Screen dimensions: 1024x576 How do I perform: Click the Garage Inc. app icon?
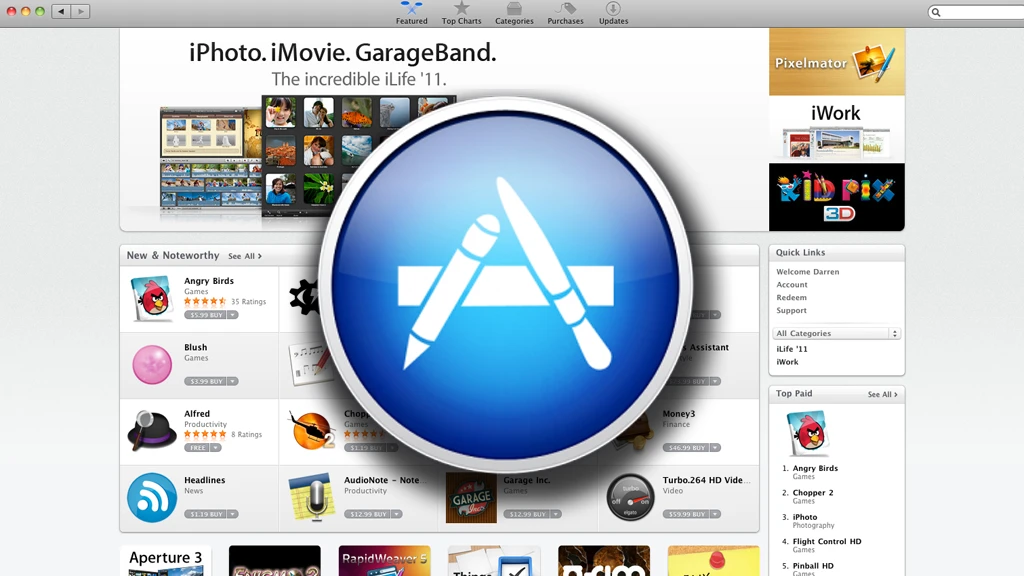(x=471, y=498)
